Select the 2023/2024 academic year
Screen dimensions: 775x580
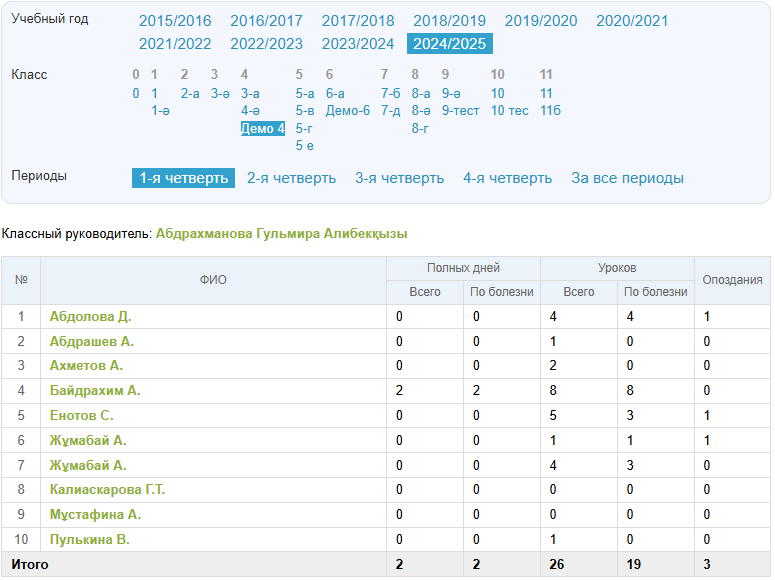(357, 44)
